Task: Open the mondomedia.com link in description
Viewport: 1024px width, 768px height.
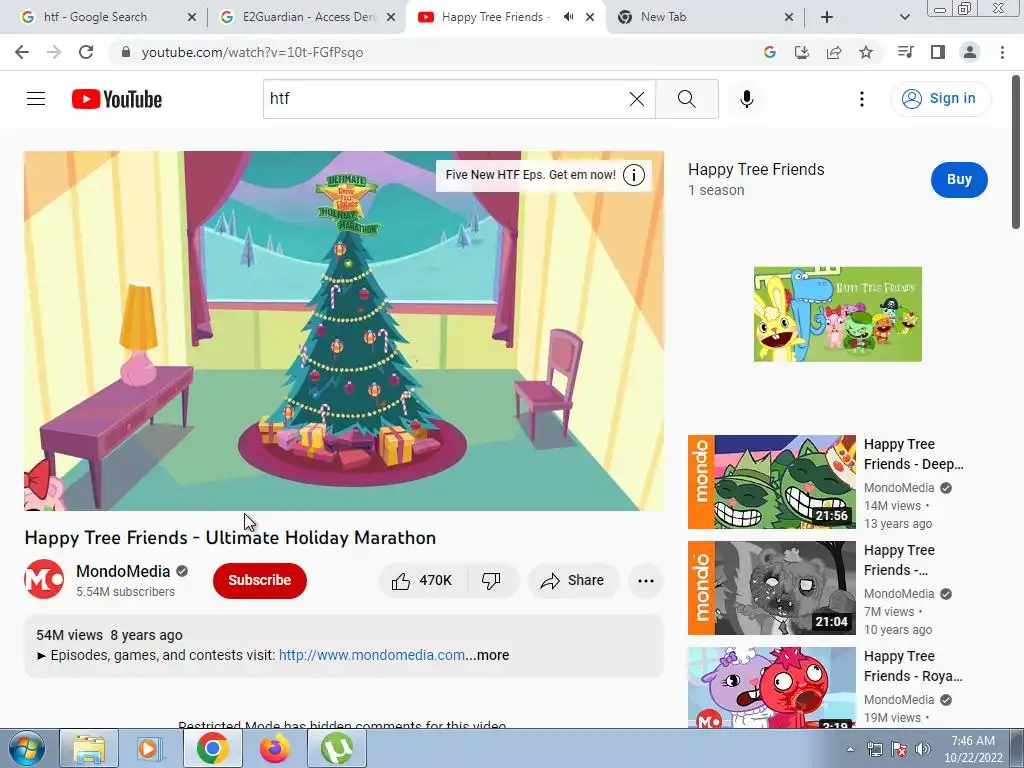Action: click(372, 655)
